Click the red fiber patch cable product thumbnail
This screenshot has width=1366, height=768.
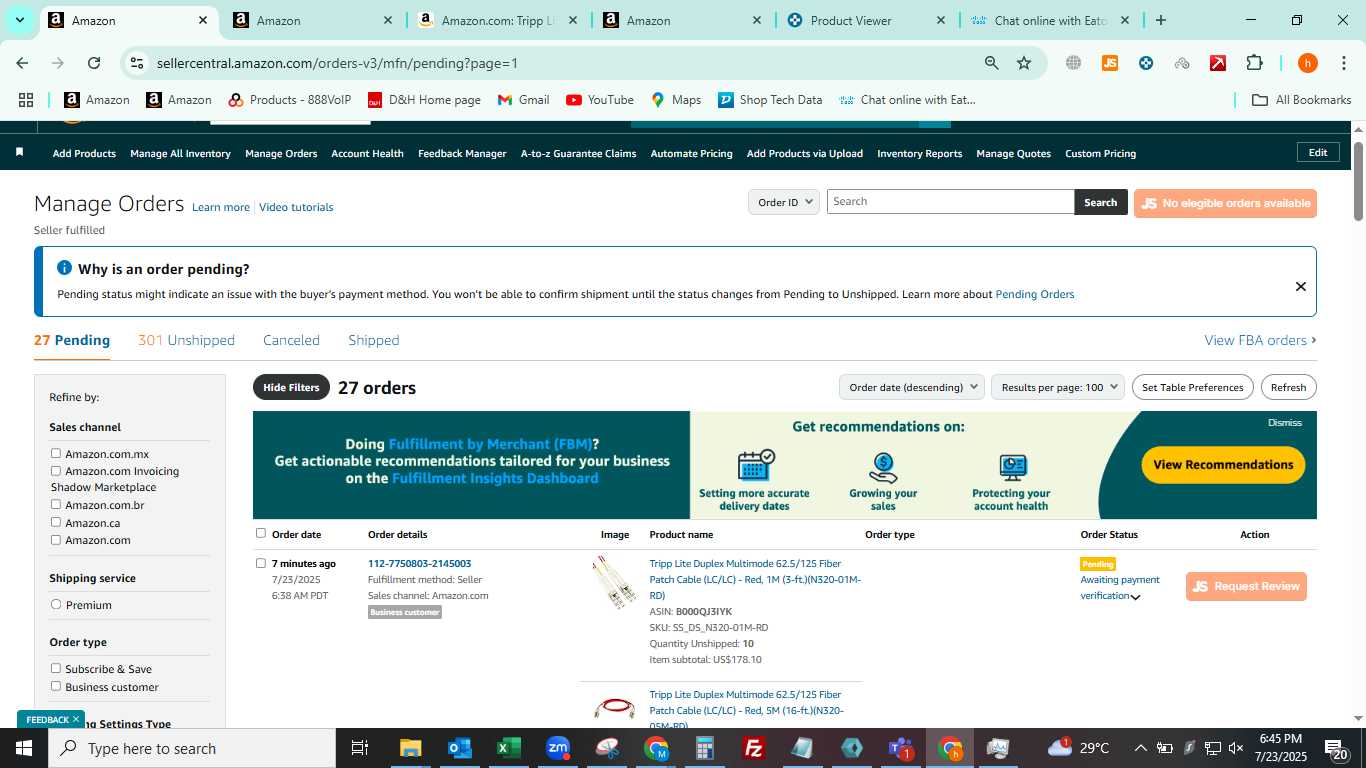[614, 708]
